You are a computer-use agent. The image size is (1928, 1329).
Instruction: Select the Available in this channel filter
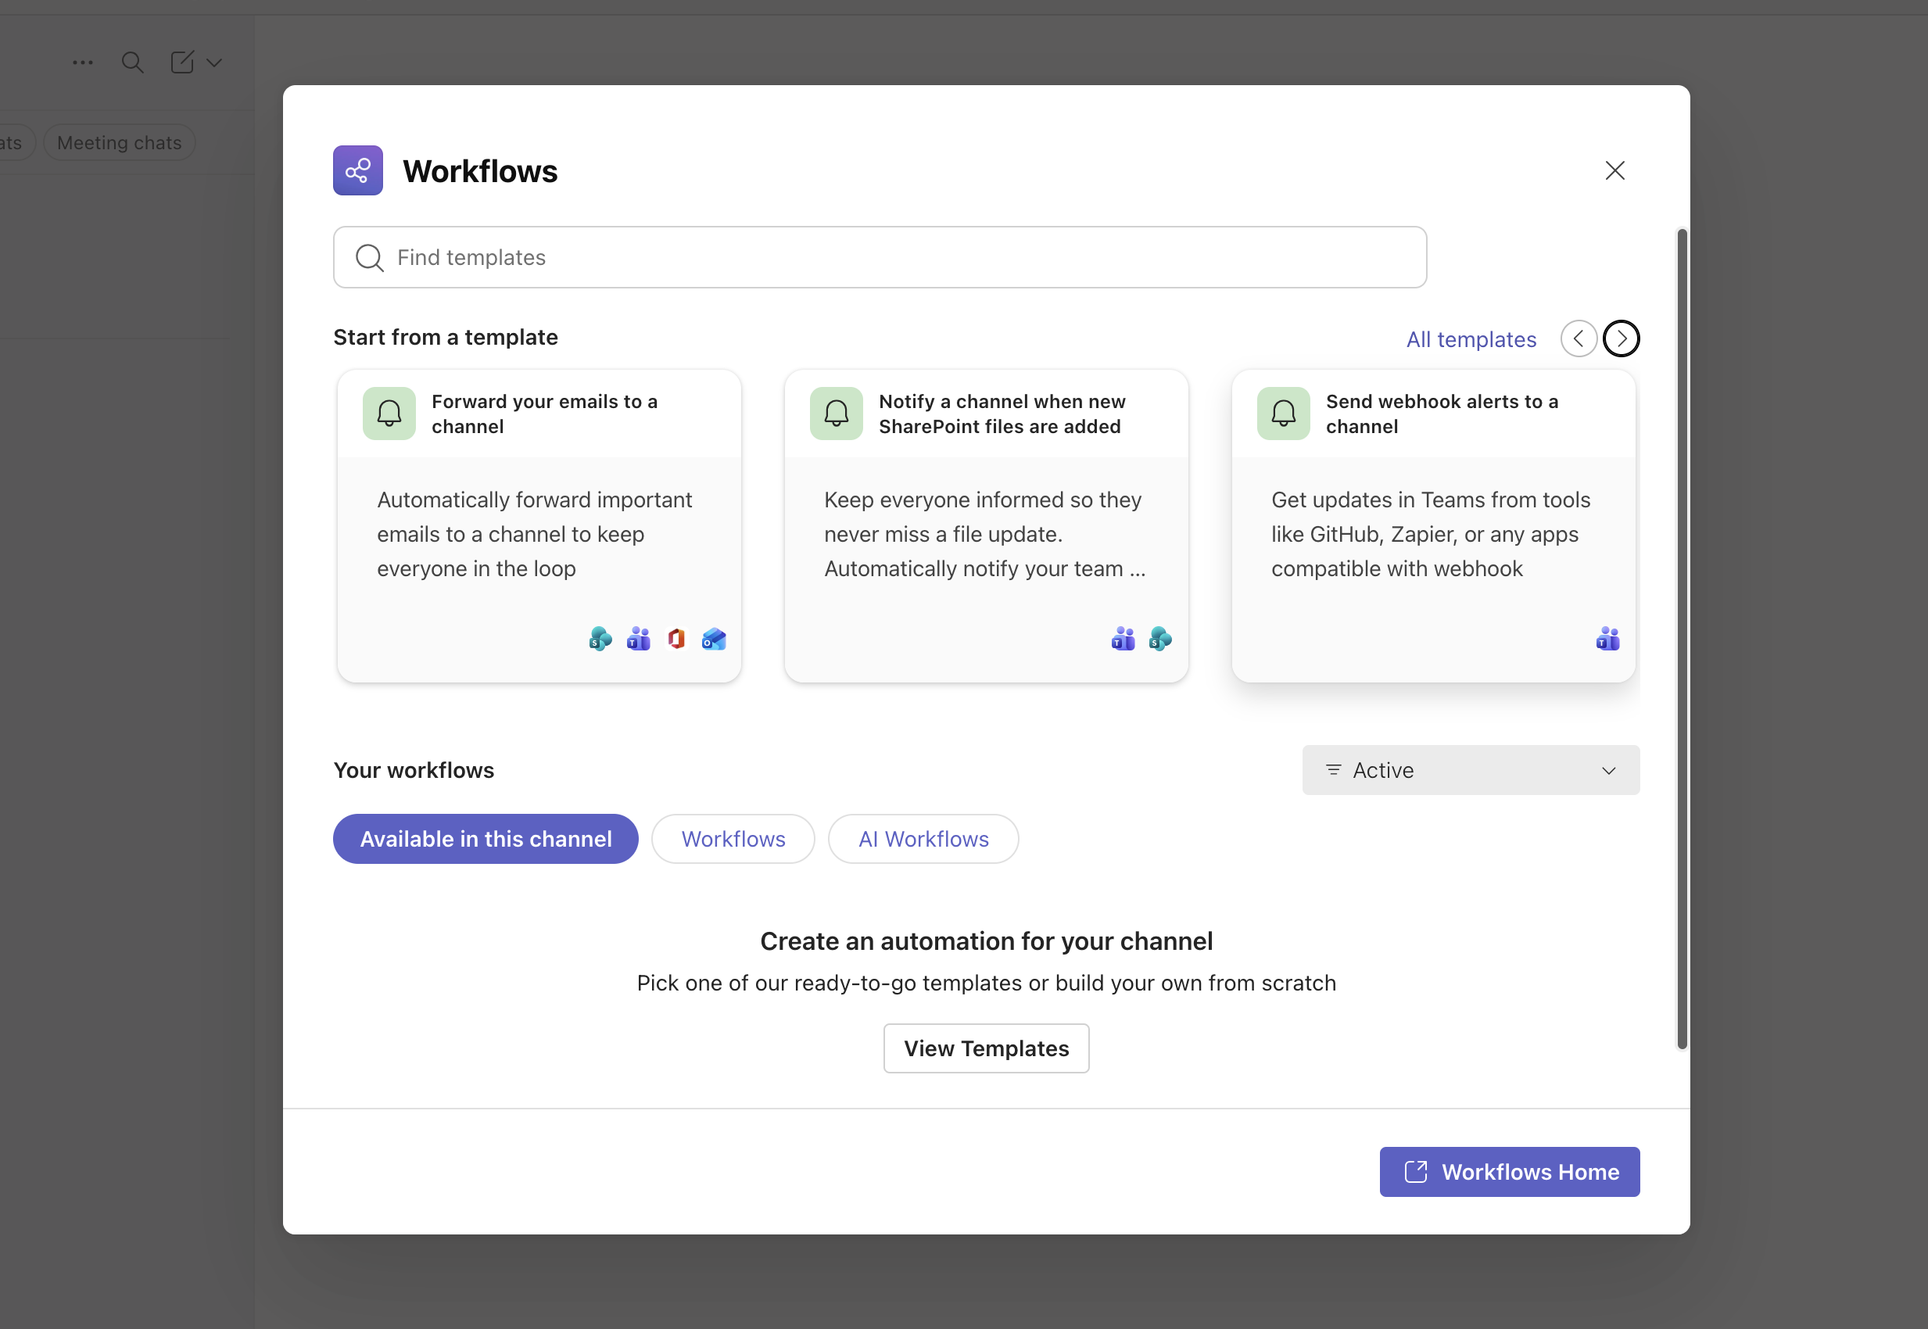[x=485, y=839]
